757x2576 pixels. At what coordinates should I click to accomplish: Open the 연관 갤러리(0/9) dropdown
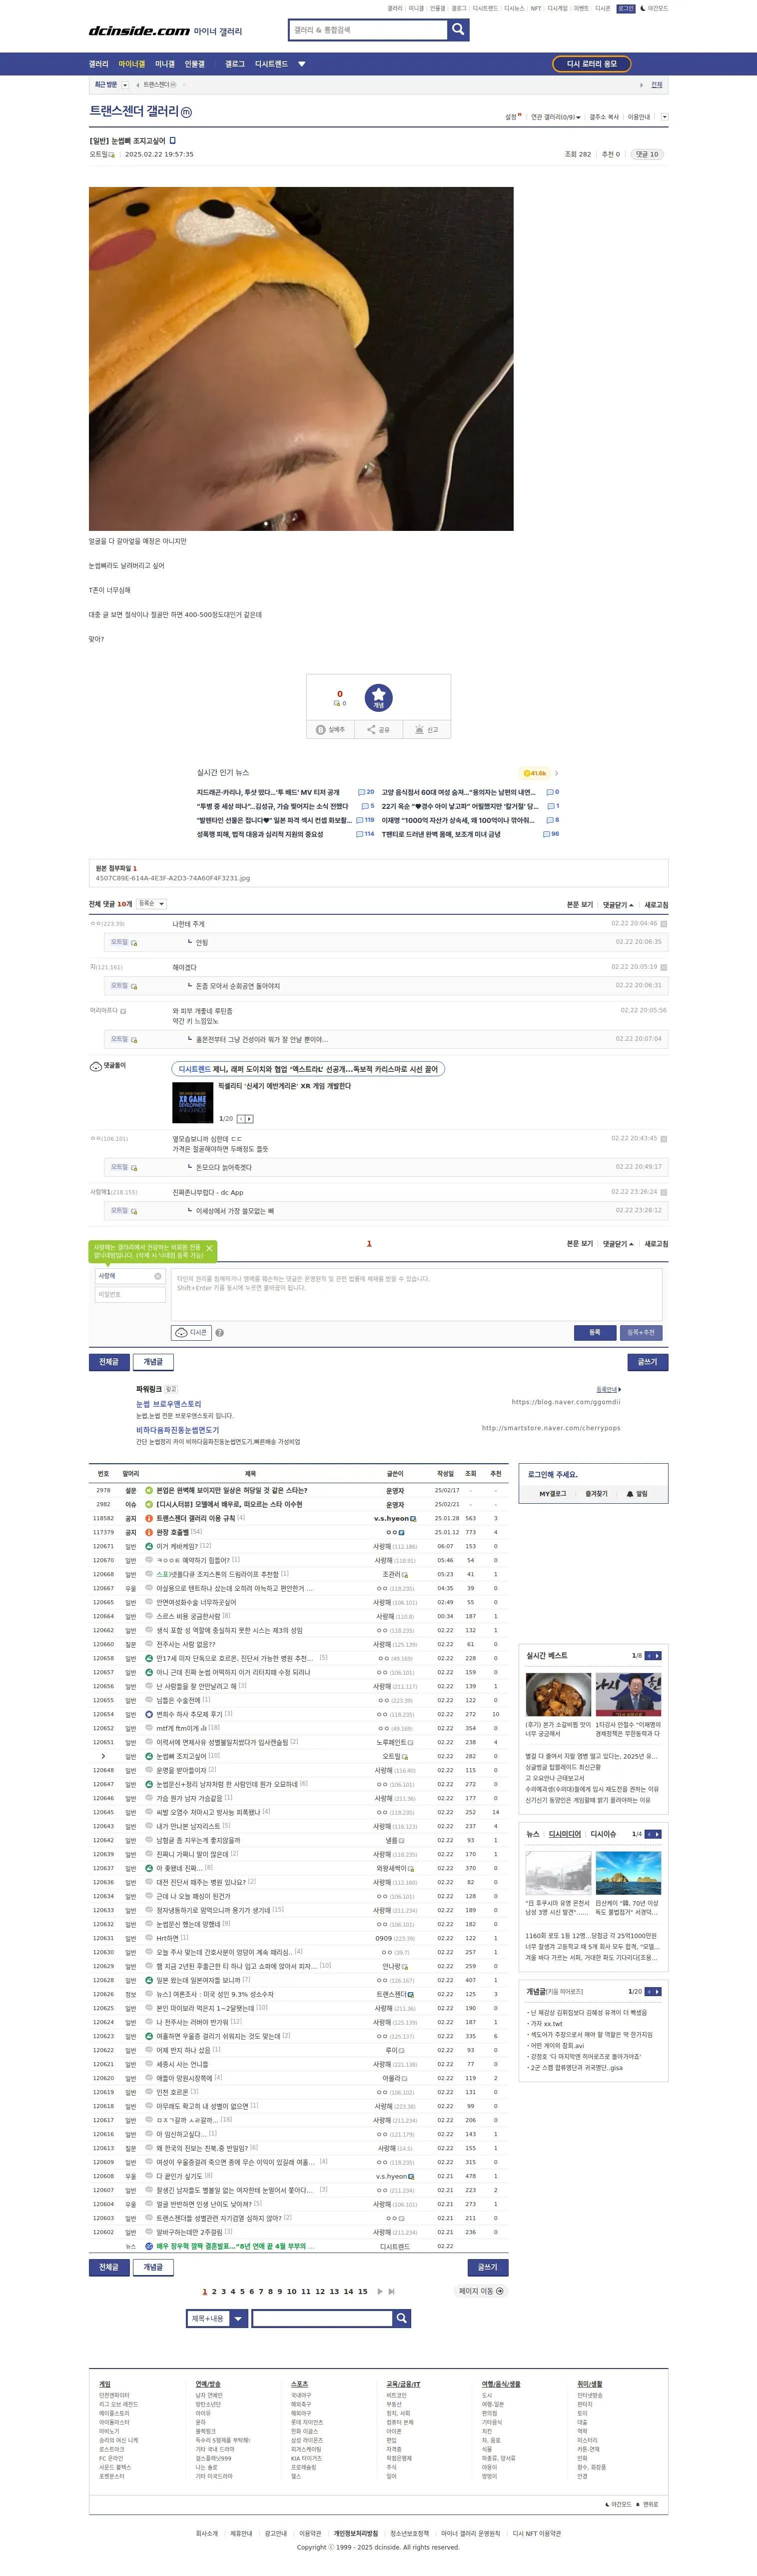pos(555,117)
